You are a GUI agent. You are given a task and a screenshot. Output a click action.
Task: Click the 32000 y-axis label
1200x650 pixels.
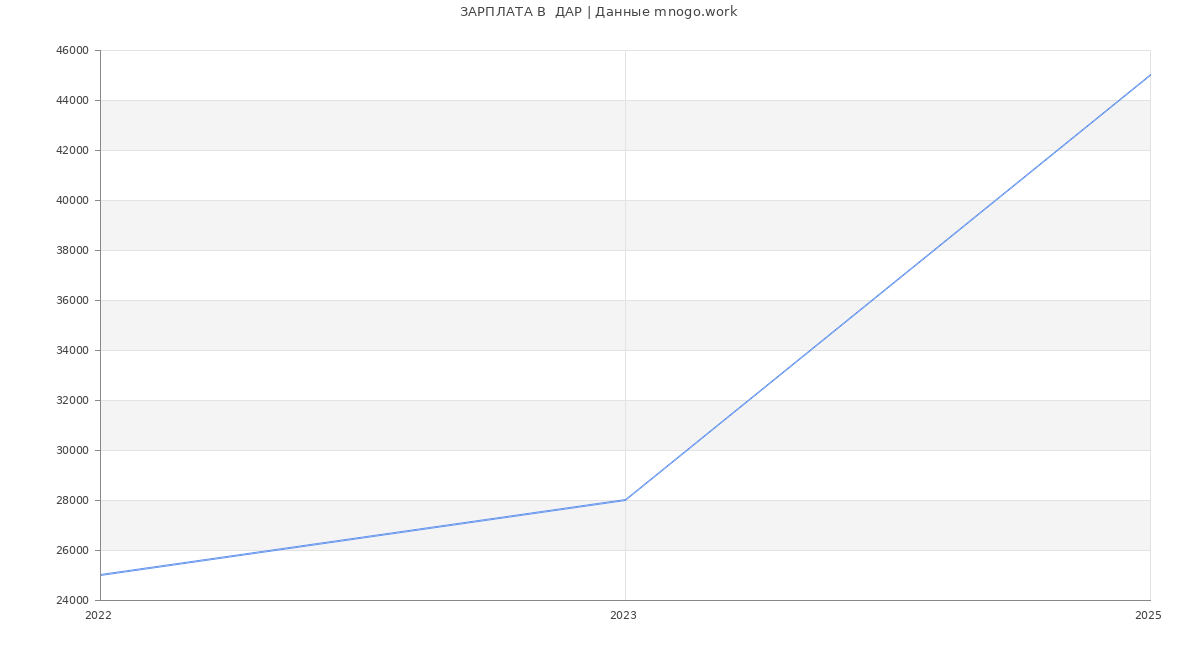coord(73,400)
